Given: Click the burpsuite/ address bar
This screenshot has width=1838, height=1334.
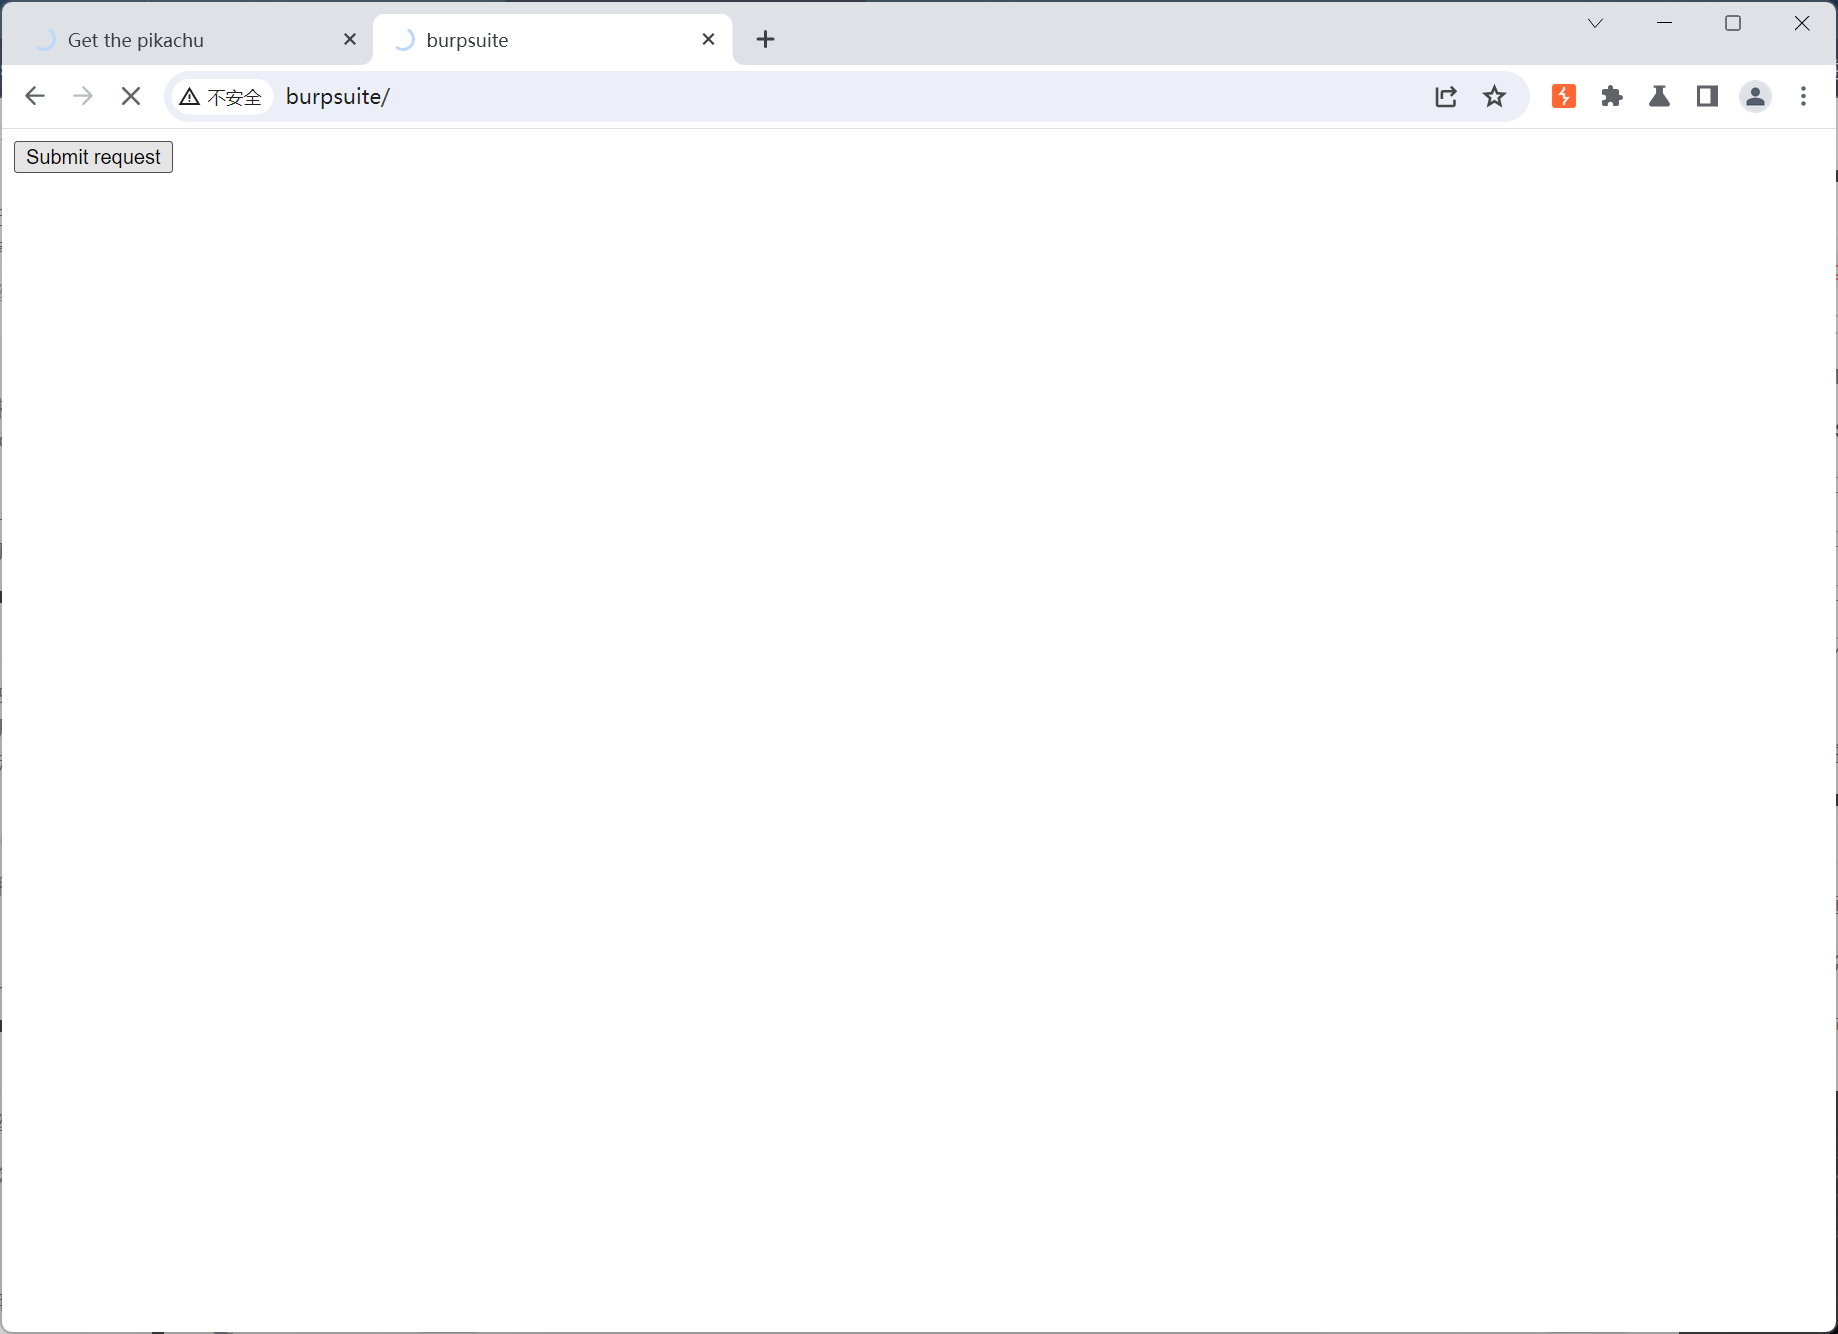Looking at the screenshot, I should 800,97.
